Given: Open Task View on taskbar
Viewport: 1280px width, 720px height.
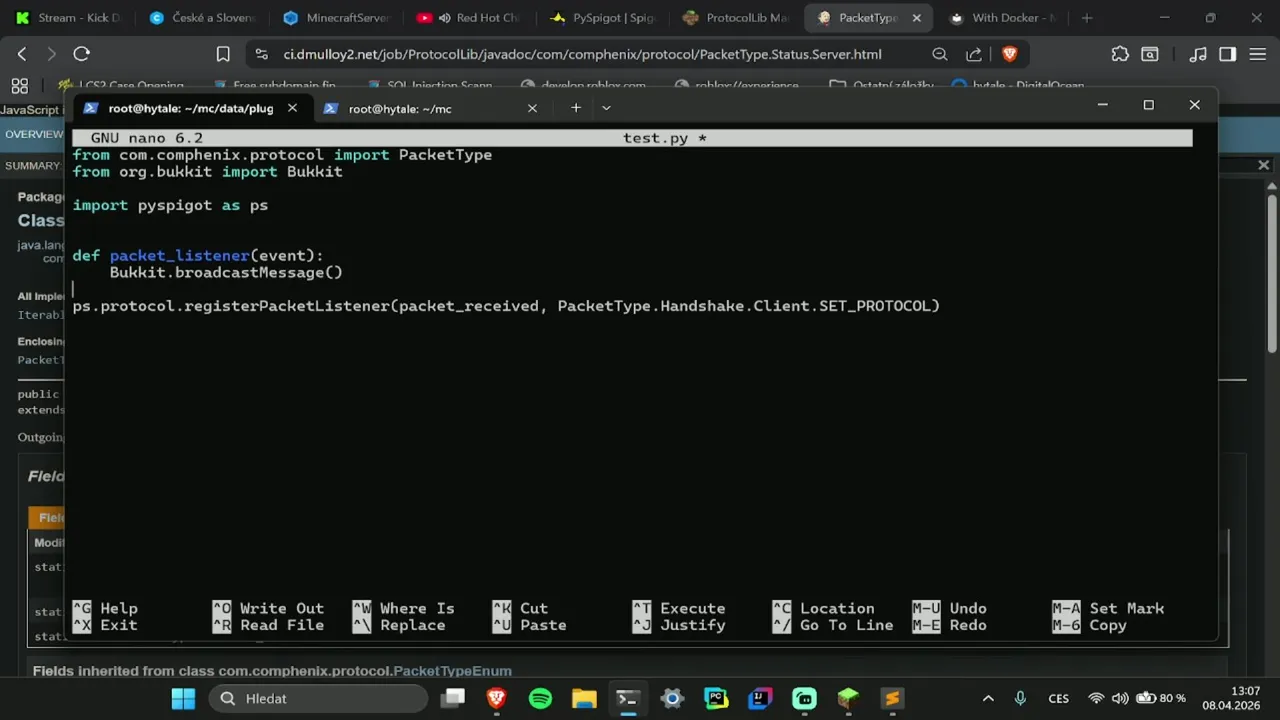Looking at the screenshot, I should (453, 698).
